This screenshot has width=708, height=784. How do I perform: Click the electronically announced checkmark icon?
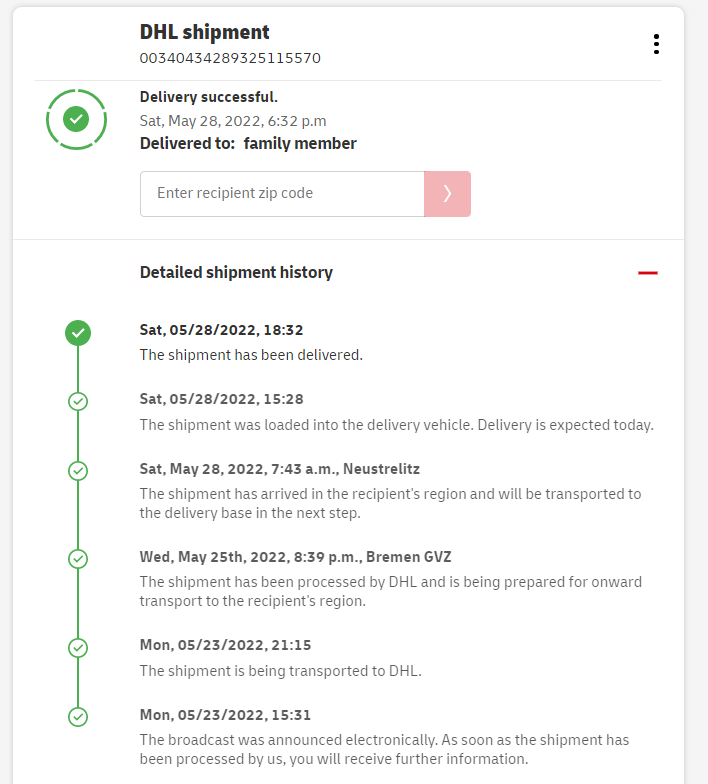[x=78, y=716]
